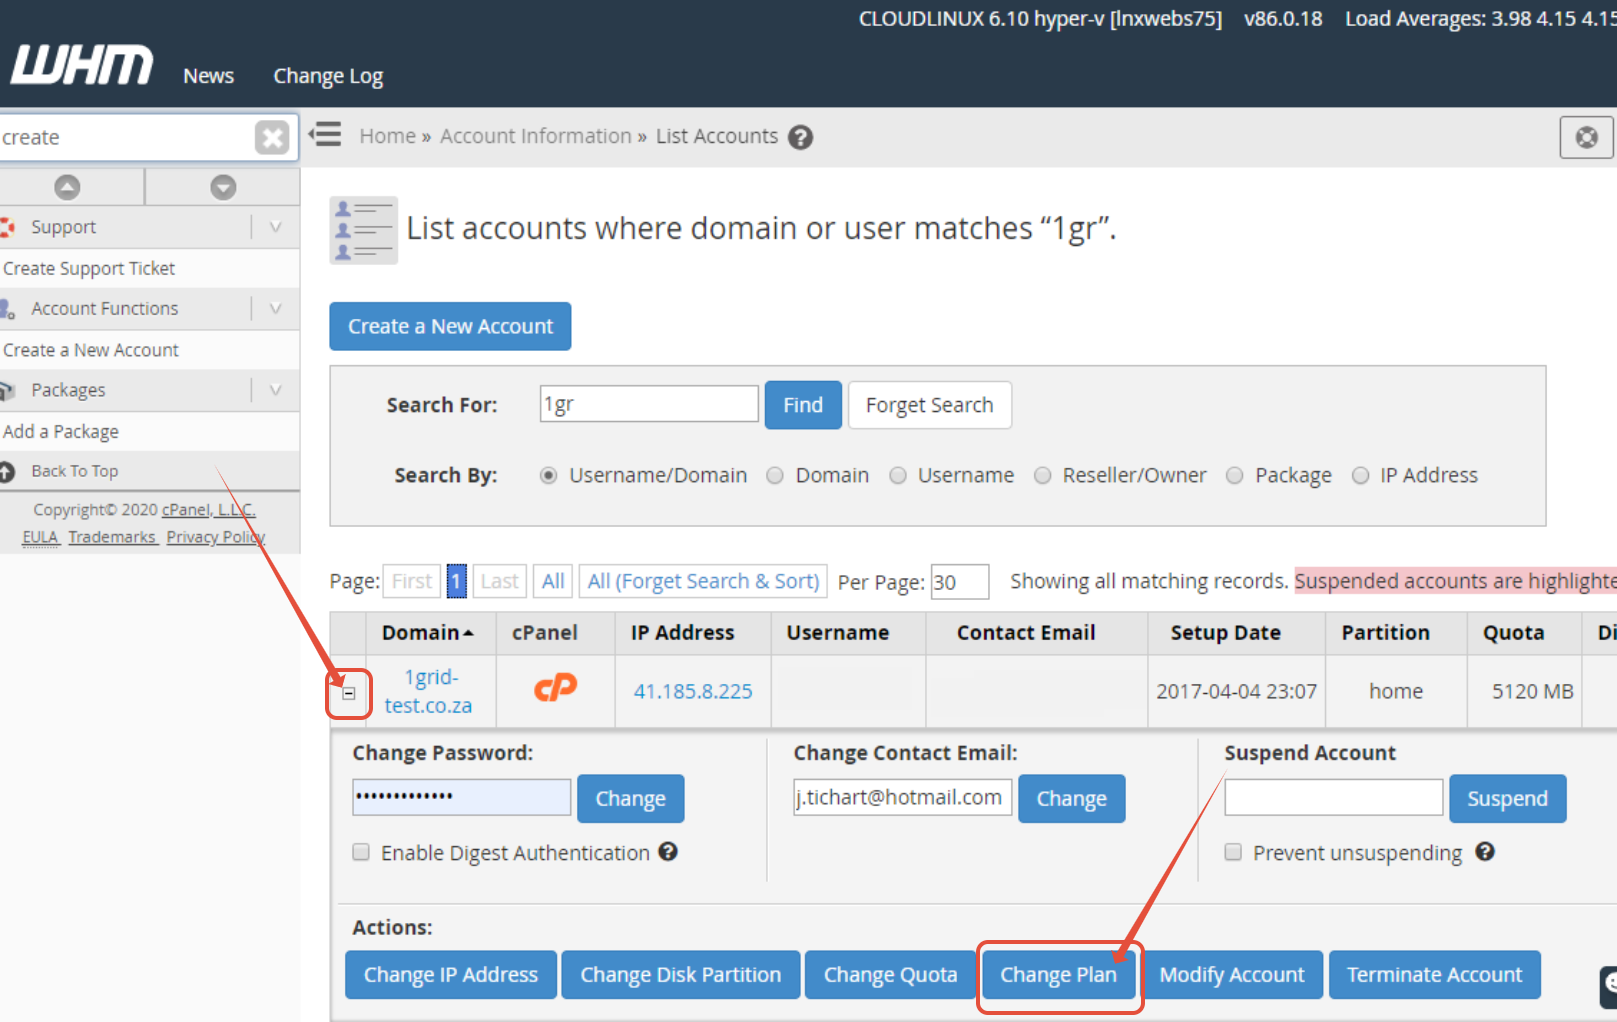Open cPanel via the orange cP icon
Viewport: 1617px width, 1022px height.
coord(555,688)
